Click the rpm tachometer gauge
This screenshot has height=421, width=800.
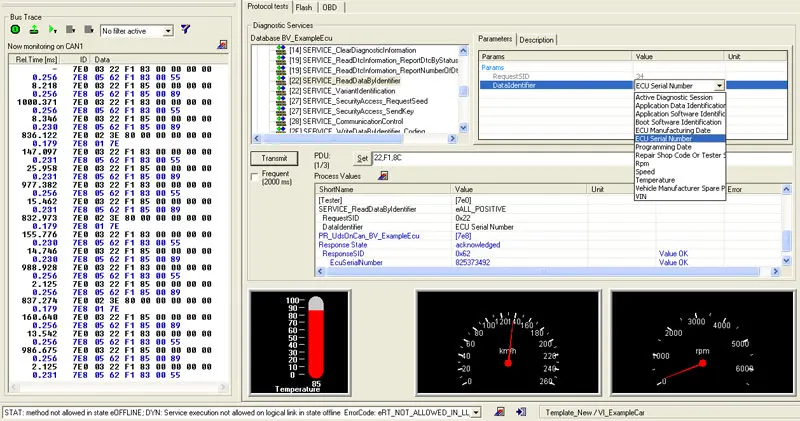[x=702, y=342]
